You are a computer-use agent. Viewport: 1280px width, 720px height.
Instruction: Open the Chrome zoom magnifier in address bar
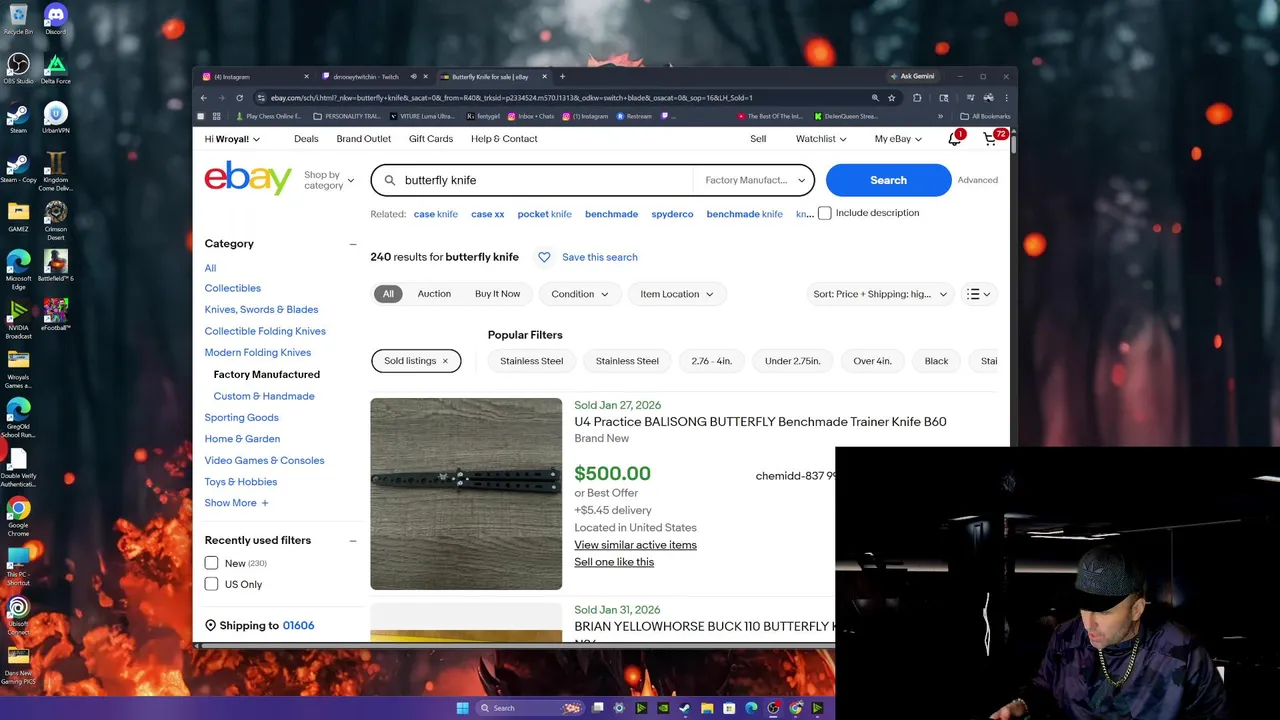[875, 98]
